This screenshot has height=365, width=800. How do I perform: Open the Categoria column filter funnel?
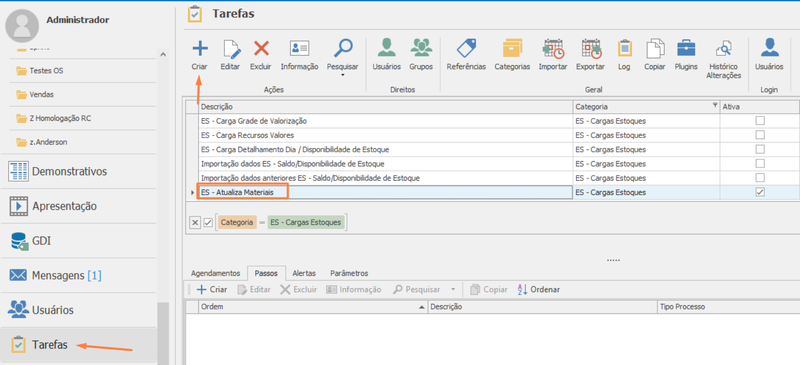pos(714,106)
